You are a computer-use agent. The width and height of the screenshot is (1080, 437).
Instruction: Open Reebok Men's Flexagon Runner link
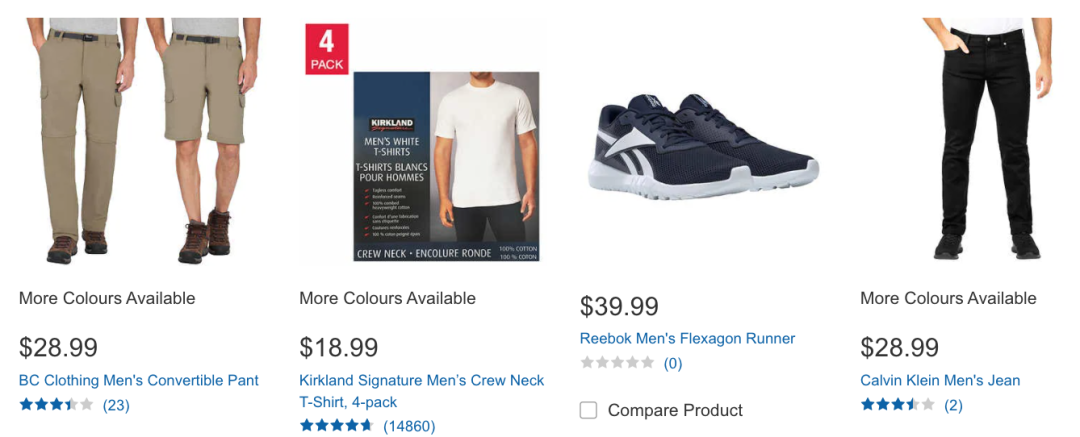(x=688, y=338)
